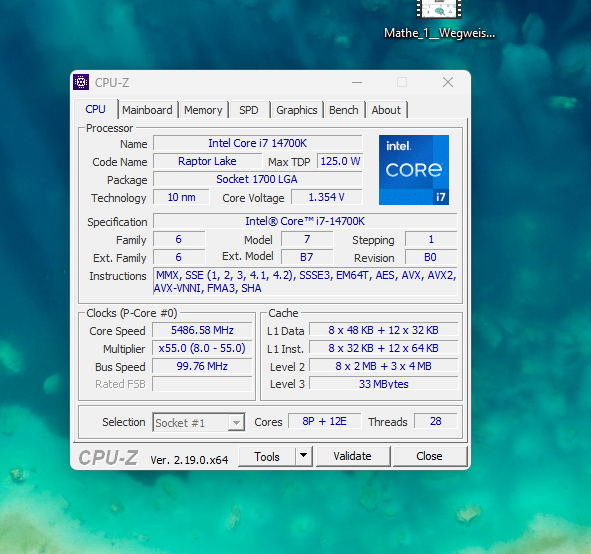This screenshot has width=591, height=554.
Task: Click the Core Speed value '5486.58 MHz'
Action: click(202, 330)
